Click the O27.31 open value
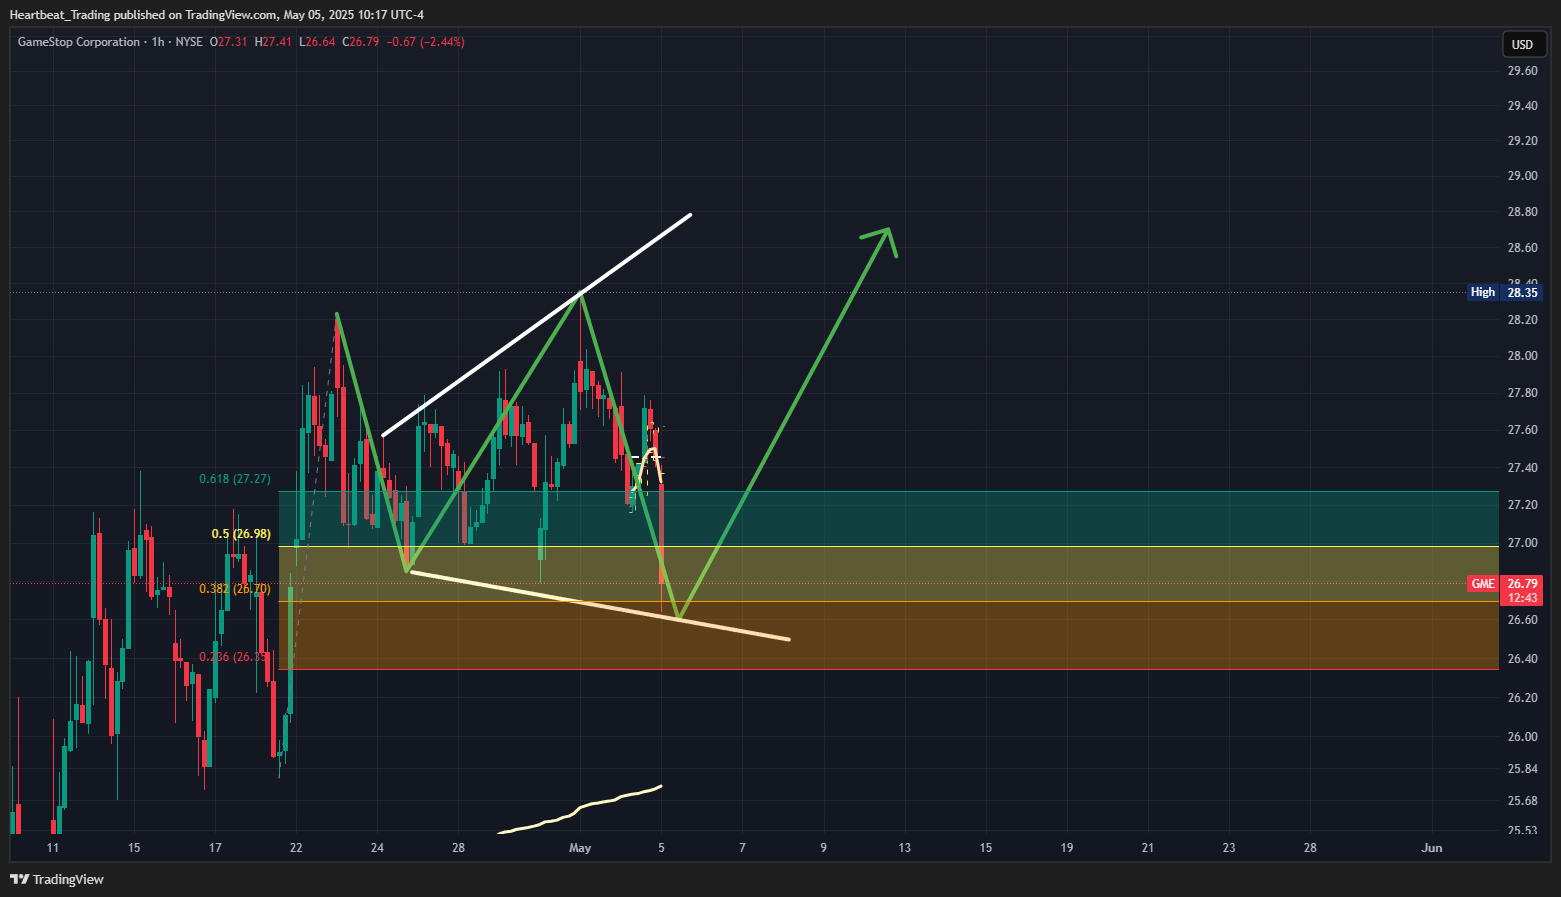 point(229,42)
